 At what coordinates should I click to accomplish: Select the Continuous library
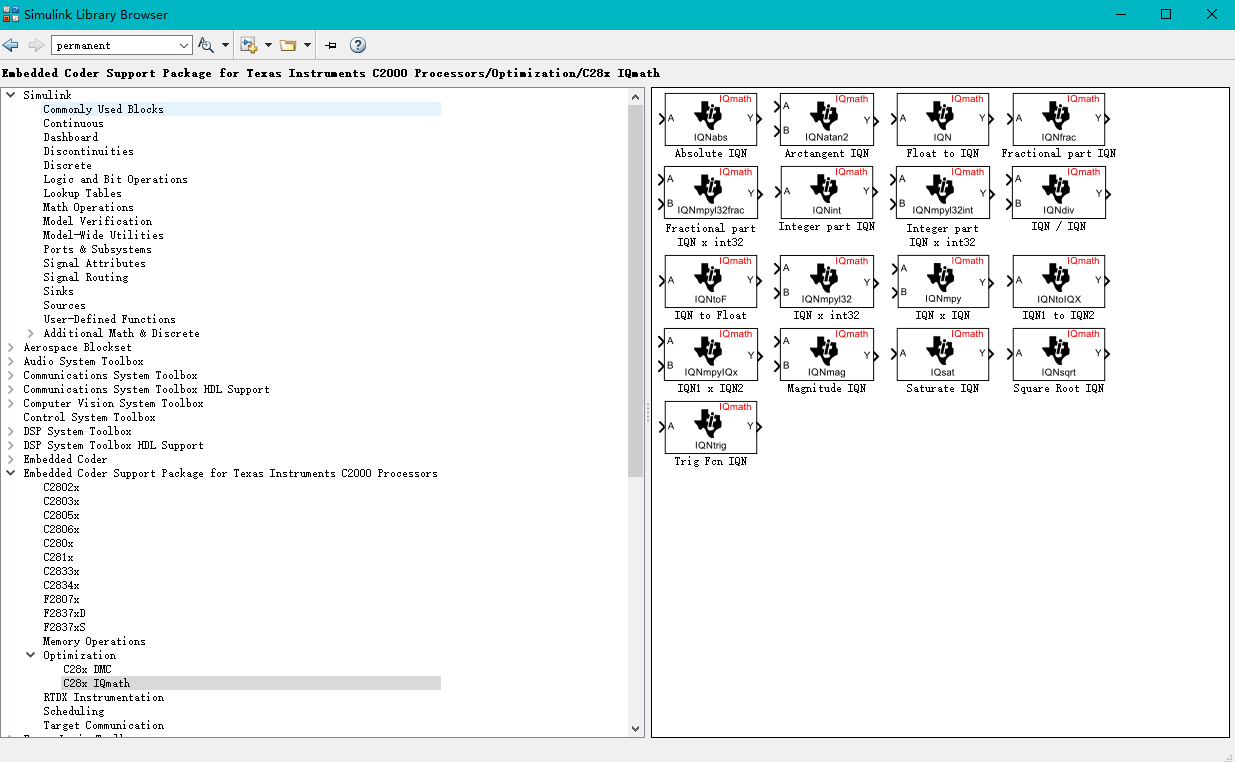tap(73, 123)
